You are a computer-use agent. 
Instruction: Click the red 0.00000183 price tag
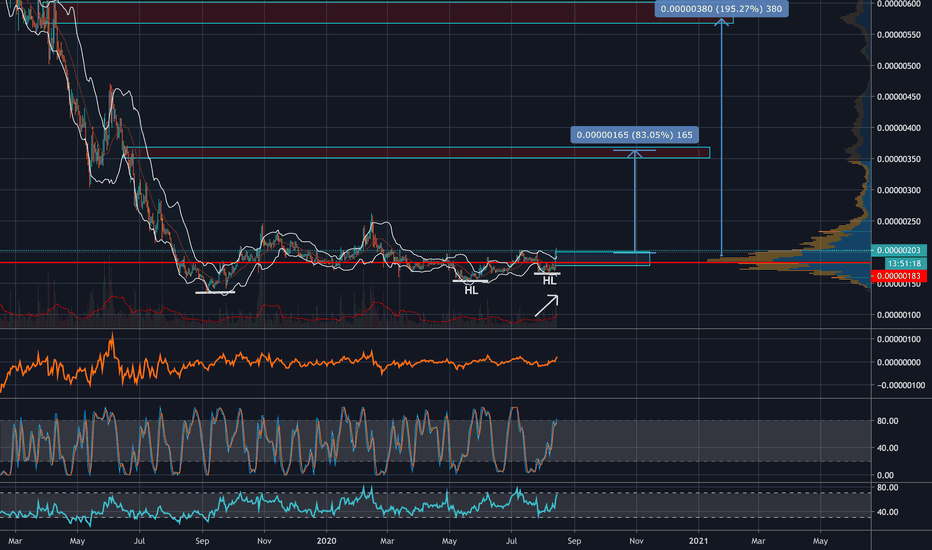pos(898,276)
